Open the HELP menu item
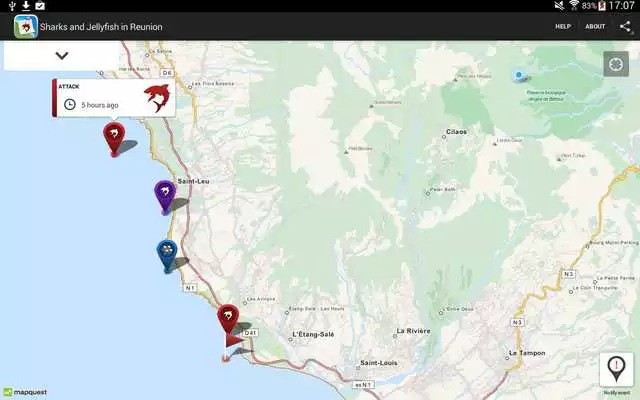 coord(563,27)
